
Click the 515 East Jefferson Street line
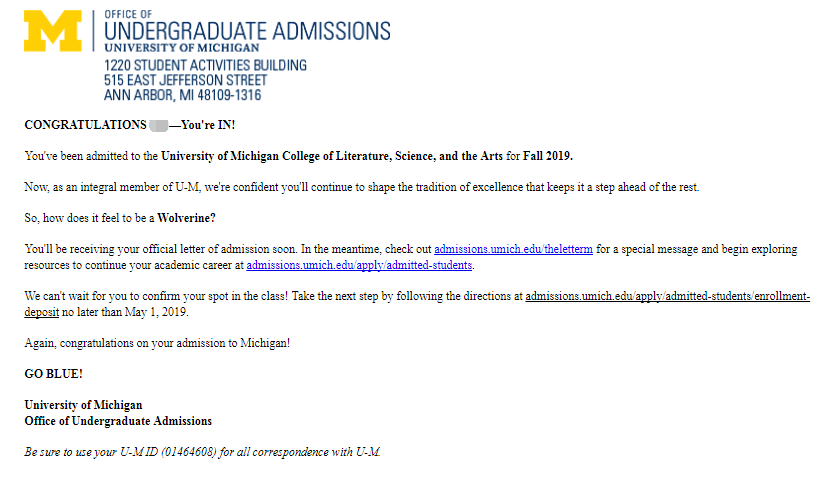185,80
